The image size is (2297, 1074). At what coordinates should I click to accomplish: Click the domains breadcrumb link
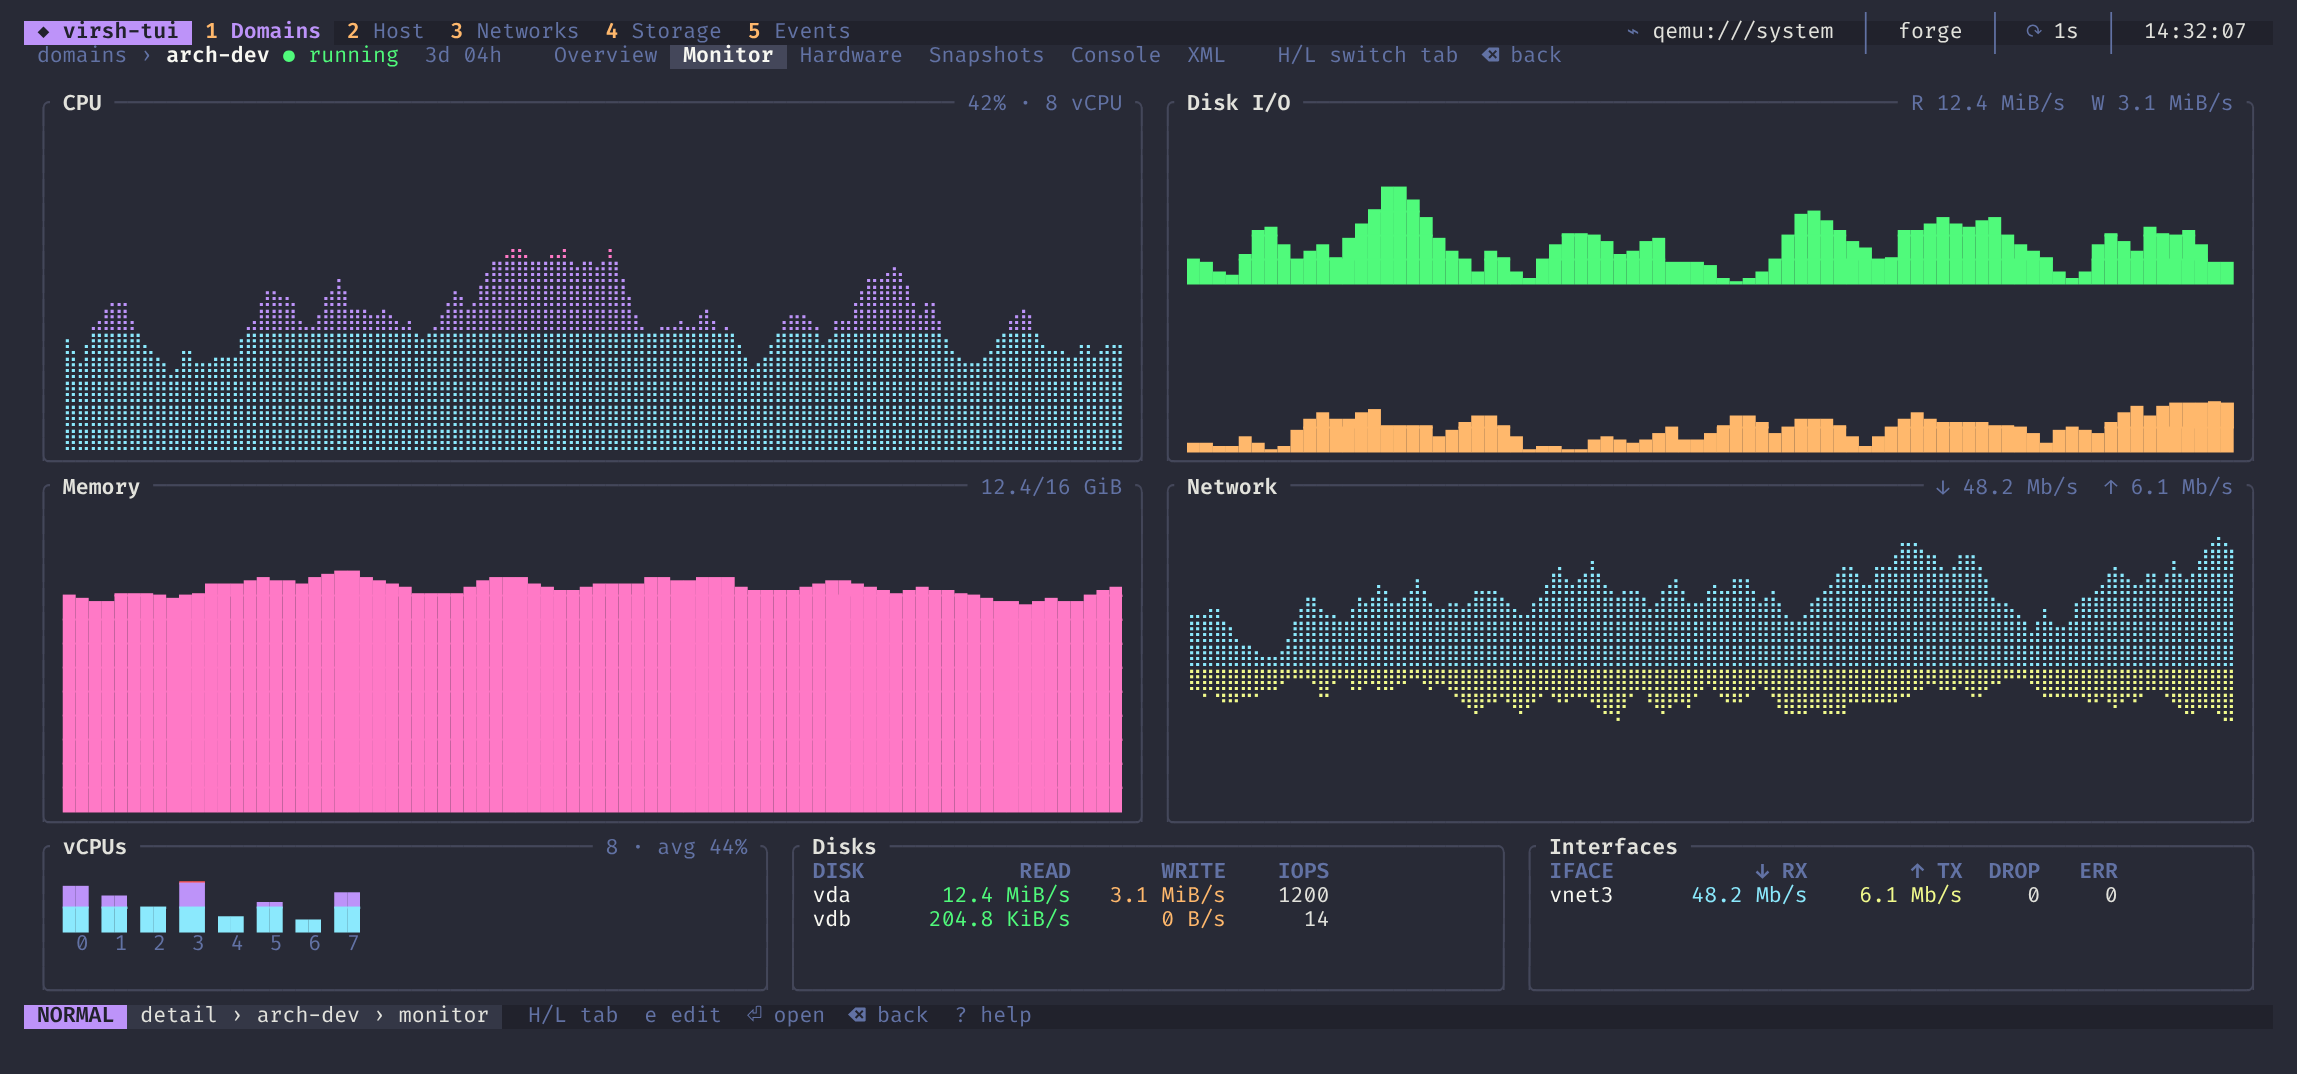pyautogui.click(x=82, y=55)
